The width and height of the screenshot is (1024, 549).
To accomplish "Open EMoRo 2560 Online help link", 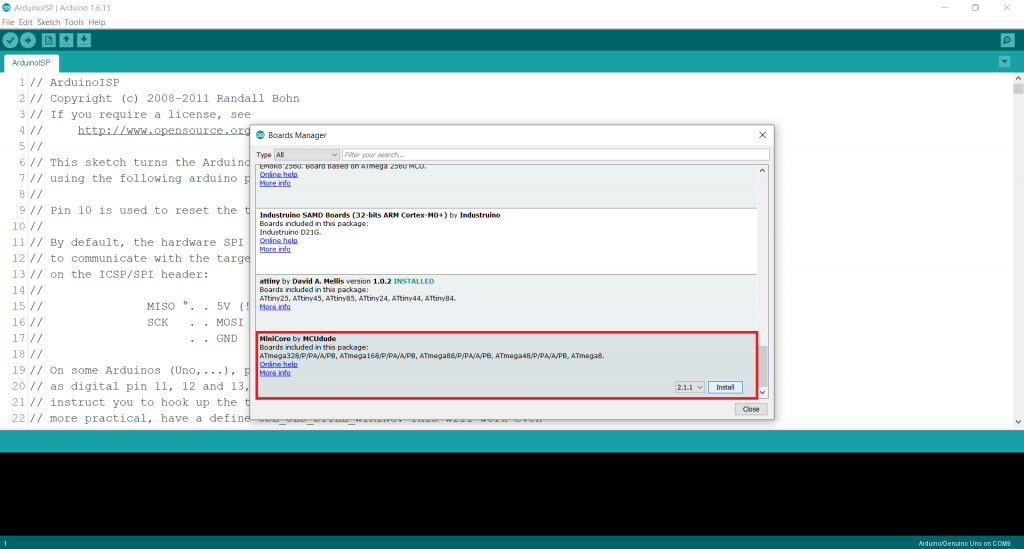I will coord(278,175).
